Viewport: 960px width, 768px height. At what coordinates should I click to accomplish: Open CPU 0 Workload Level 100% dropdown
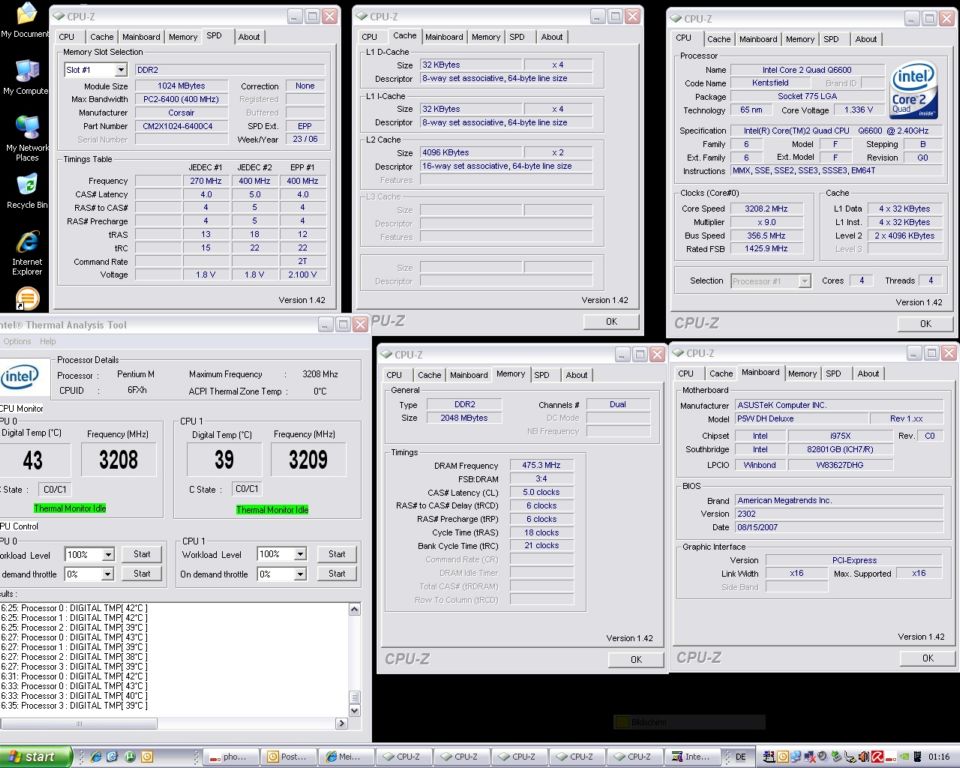(108, 555)
